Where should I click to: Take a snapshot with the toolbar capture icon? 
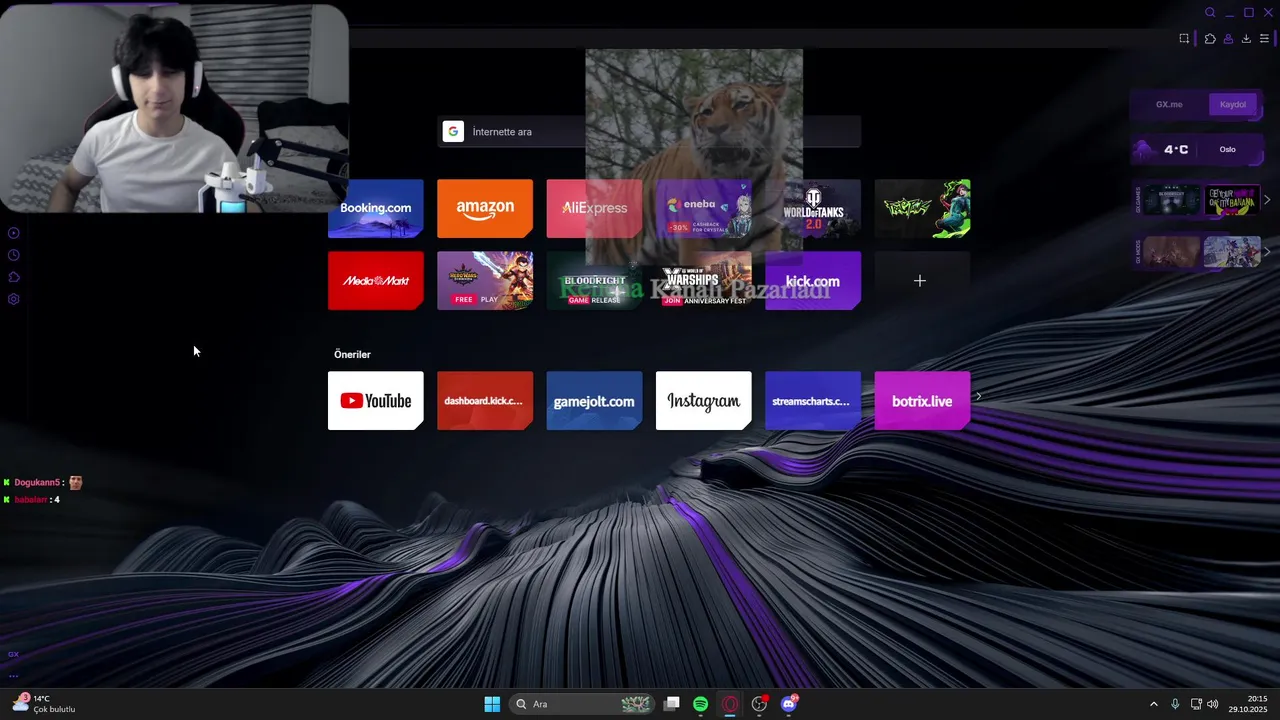pyautogui.click(x=1184, y=39)
